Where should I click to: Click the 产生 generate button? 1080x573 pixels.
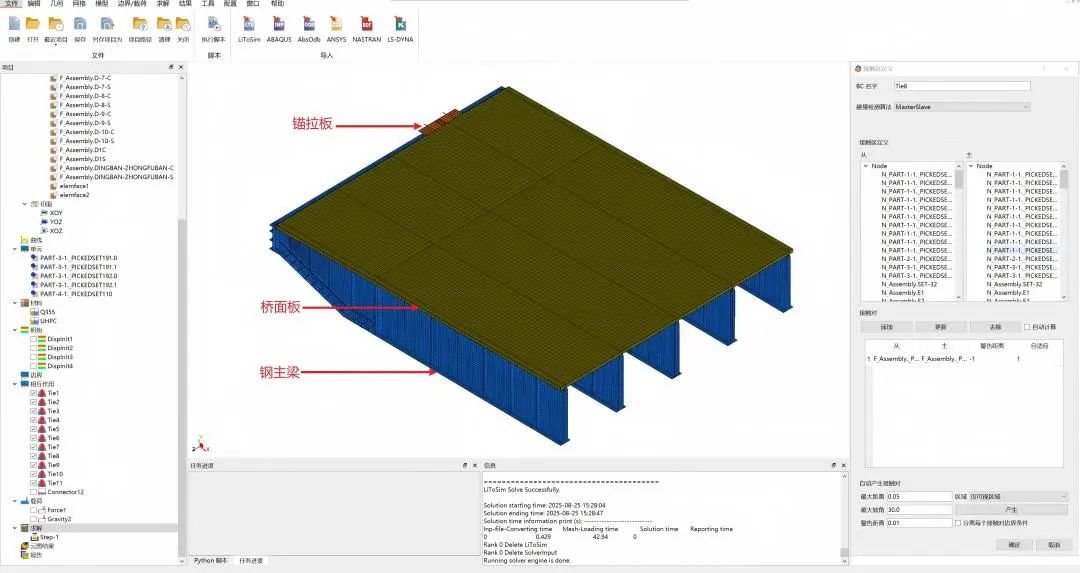(x=1014, y=509)
